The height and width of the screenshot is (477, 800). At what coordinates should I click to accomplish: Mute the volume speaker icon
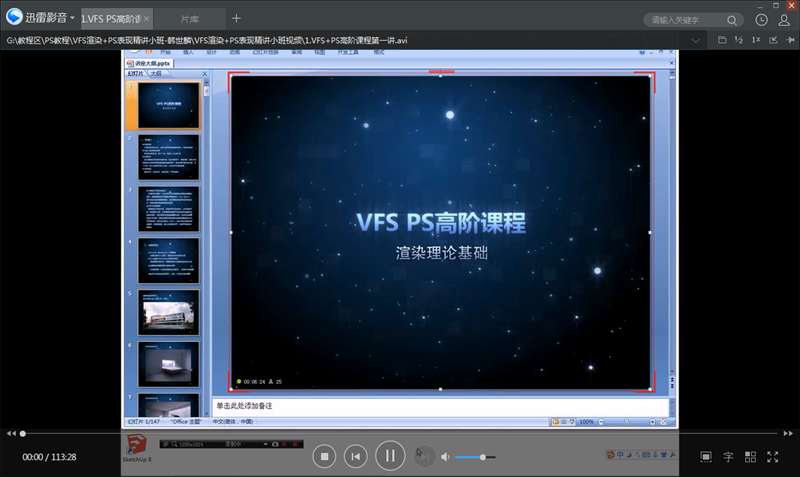coord(445,457)
